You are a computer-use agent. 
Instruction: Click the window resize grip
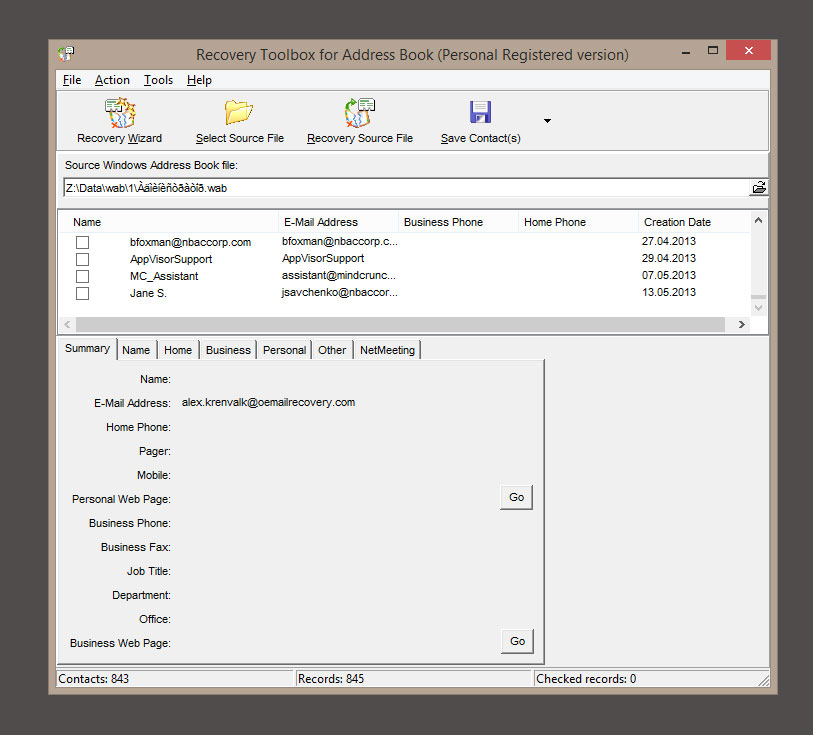[x=763, y=680]
